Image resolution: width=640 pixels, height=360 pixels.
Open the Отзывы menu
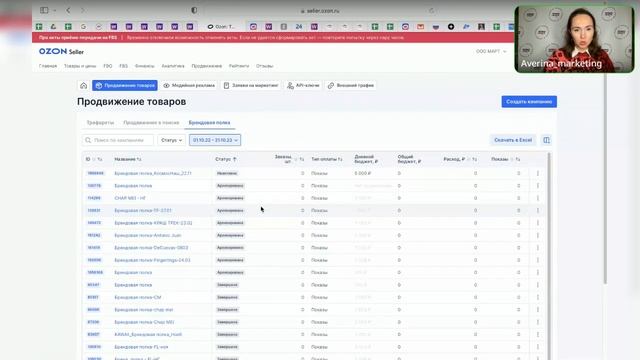pos(264,66)
